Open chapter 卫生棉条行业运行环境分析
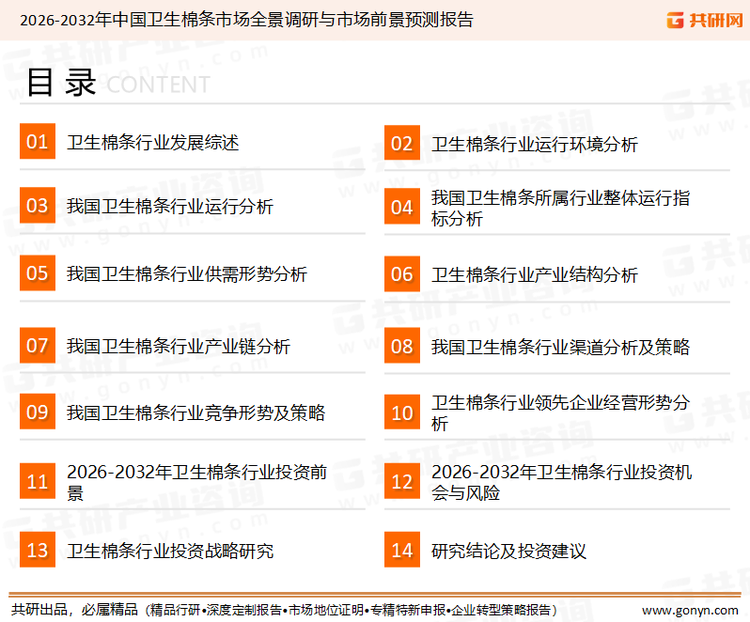 (x=534, y=144)
